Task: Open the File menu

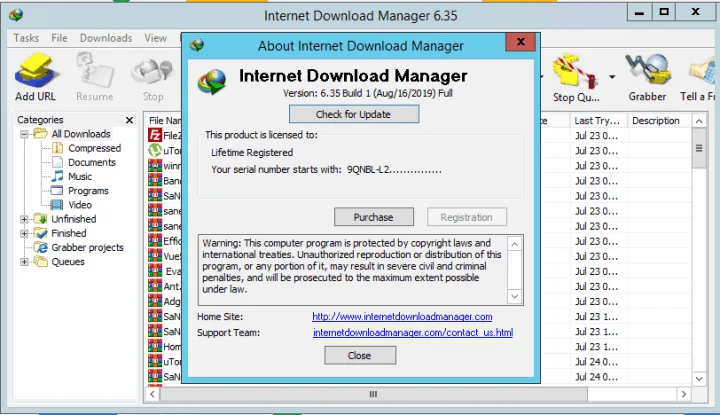Action: click(x=59, y=38)
